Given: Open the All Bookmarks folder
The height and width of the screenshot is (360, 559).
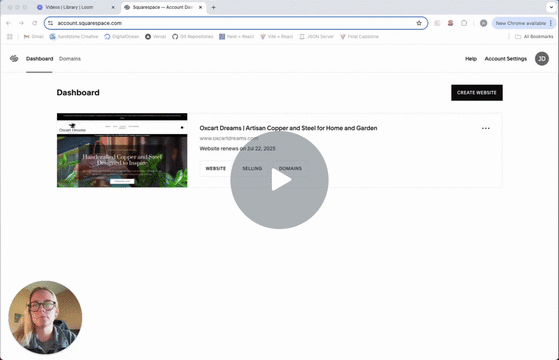Looking at the screenshot, I should [534, 37].
